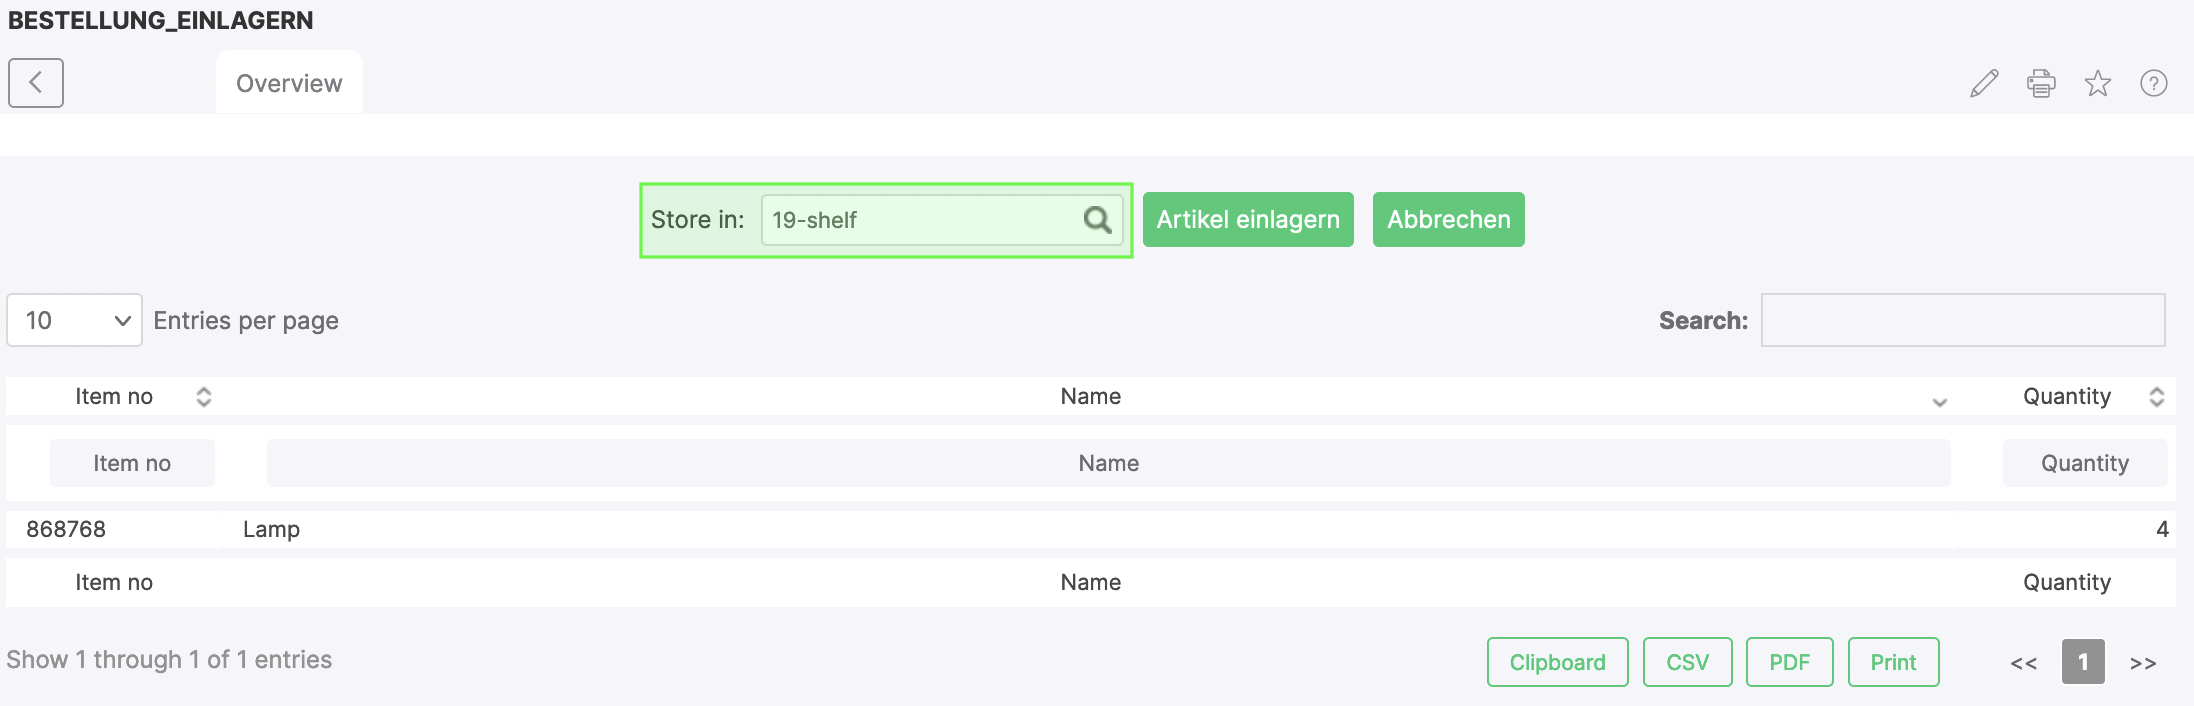The image size is (2194, 706).
Task: Add page to favorites with star icon
Action: 2098,83
